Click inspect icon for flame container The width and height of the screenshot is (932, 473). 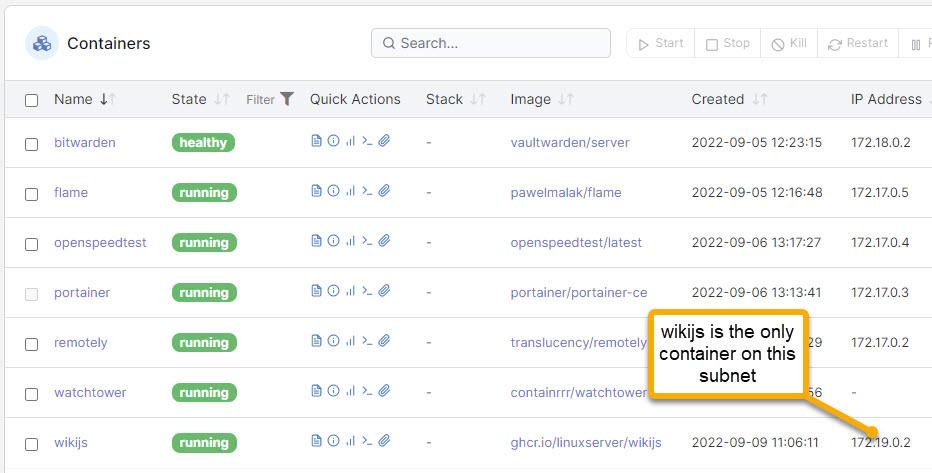pyautogui.click(x=333, y=191)
